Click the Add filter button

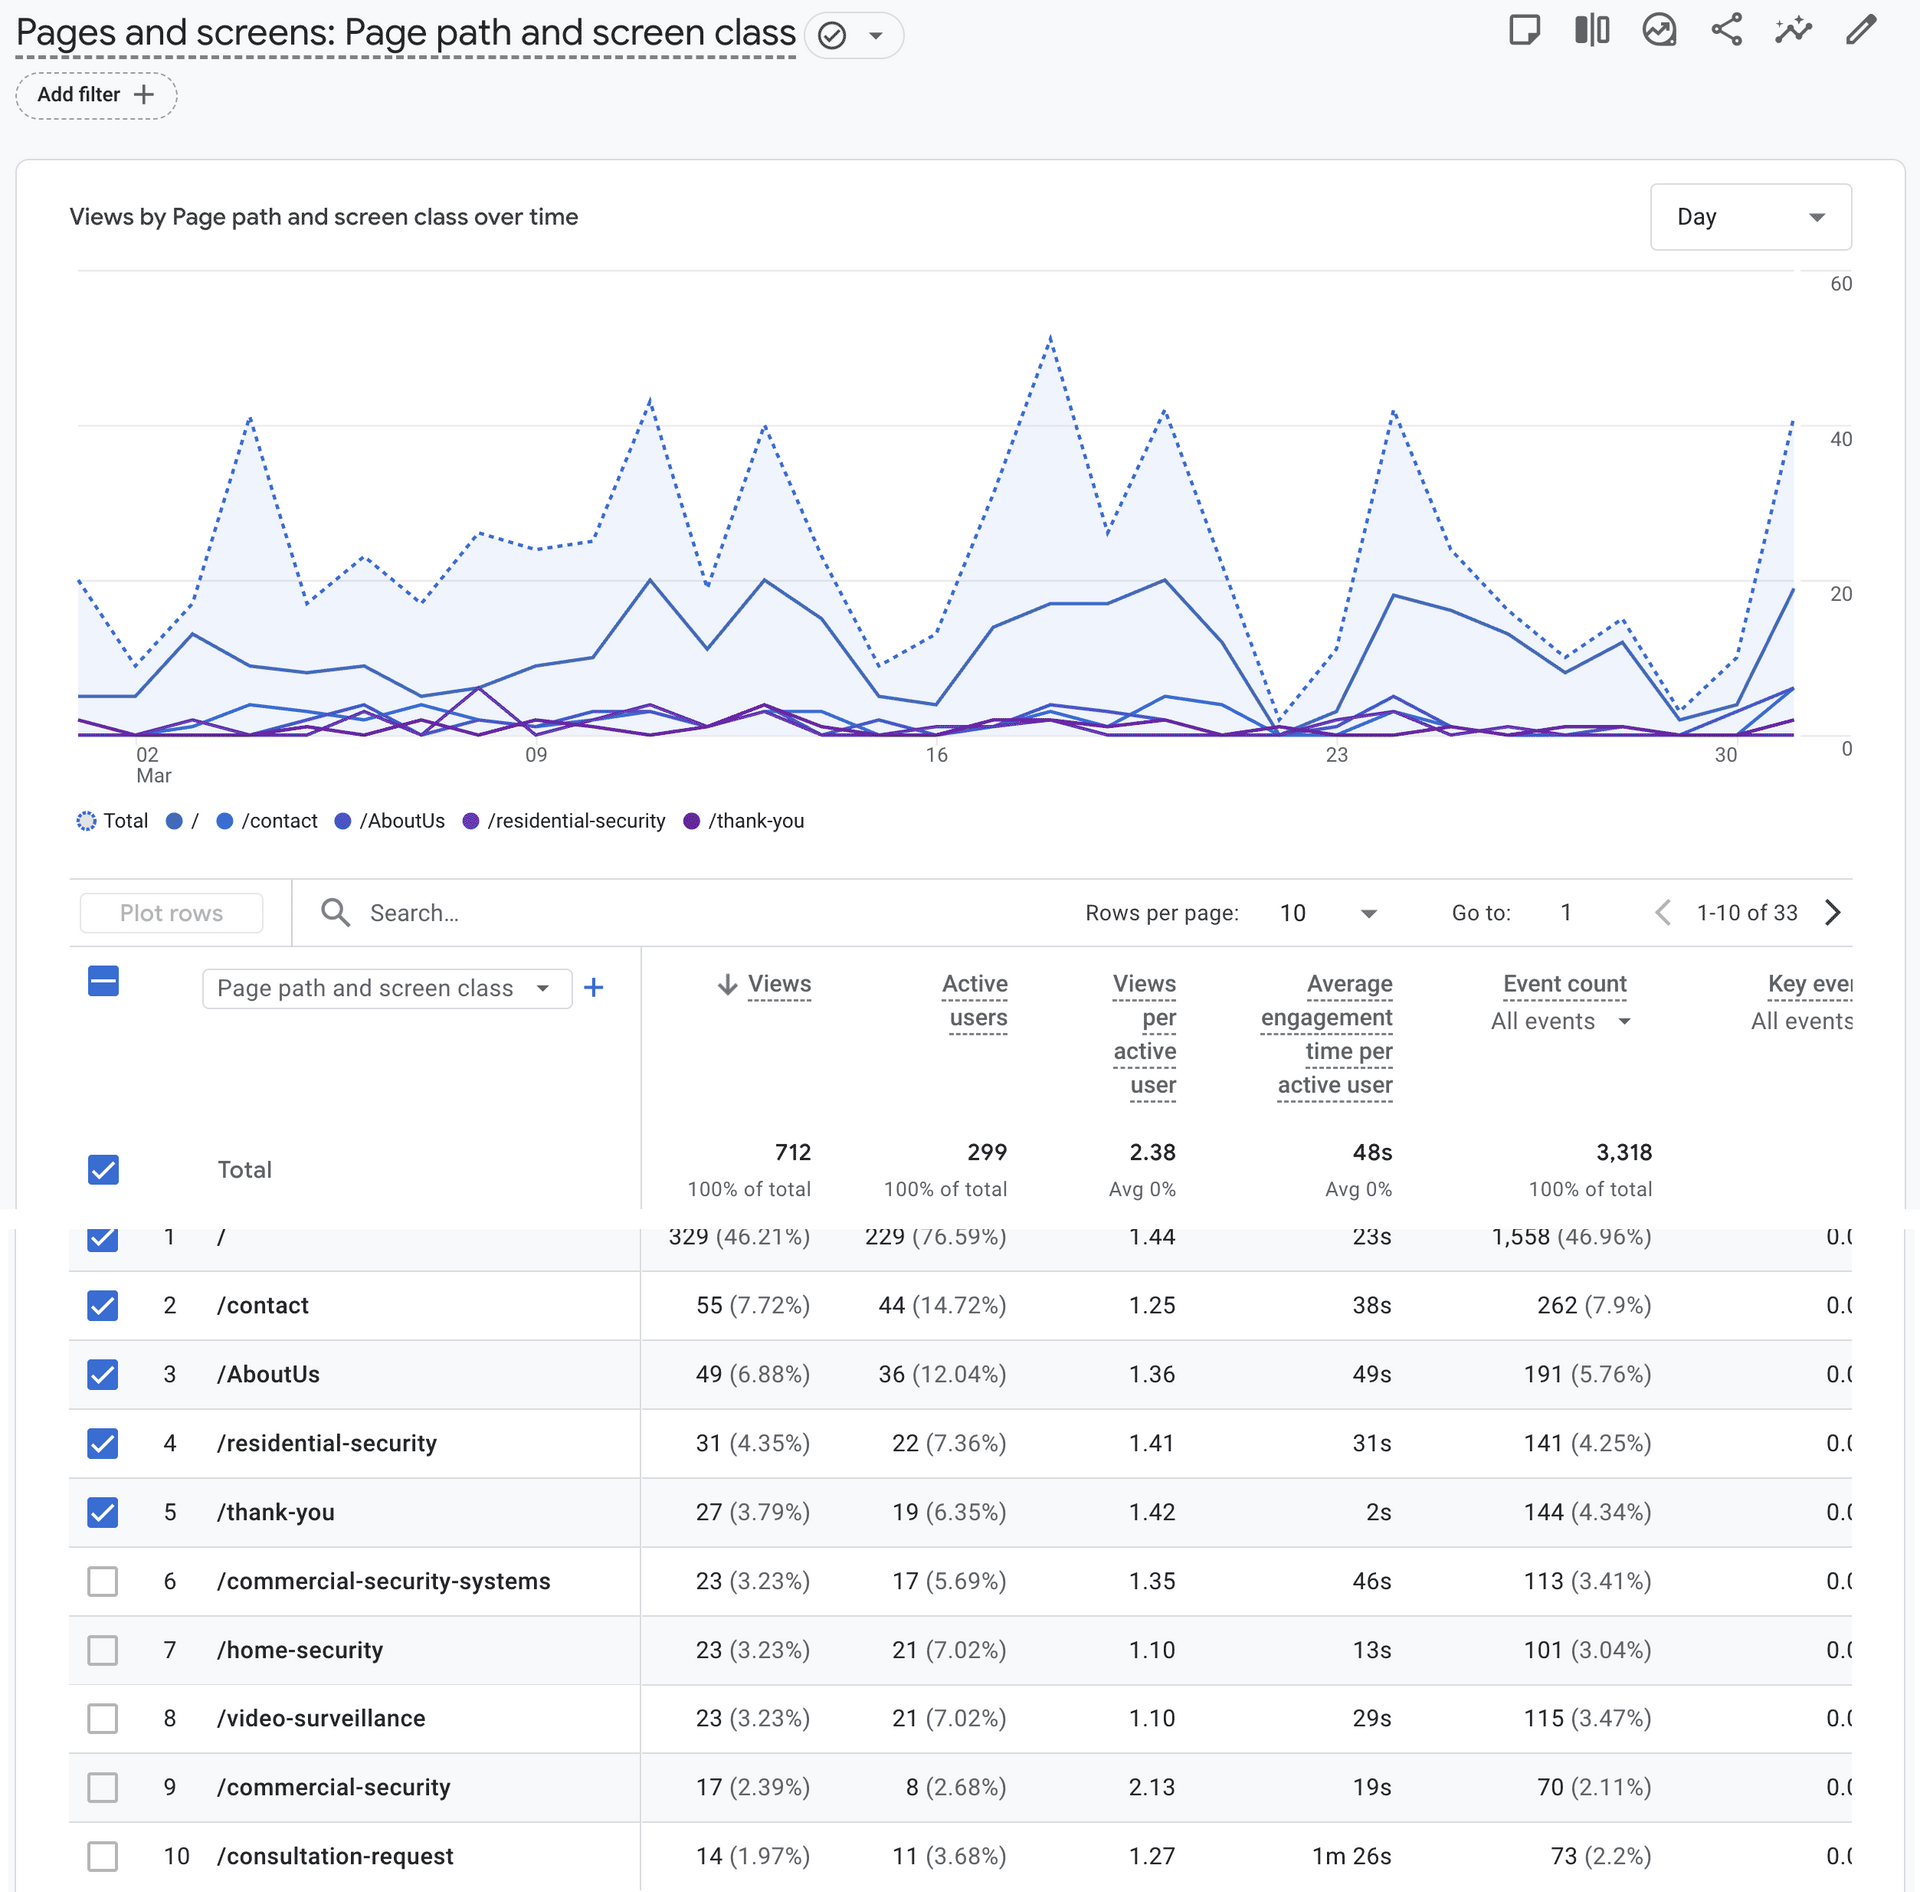point(96,95)
